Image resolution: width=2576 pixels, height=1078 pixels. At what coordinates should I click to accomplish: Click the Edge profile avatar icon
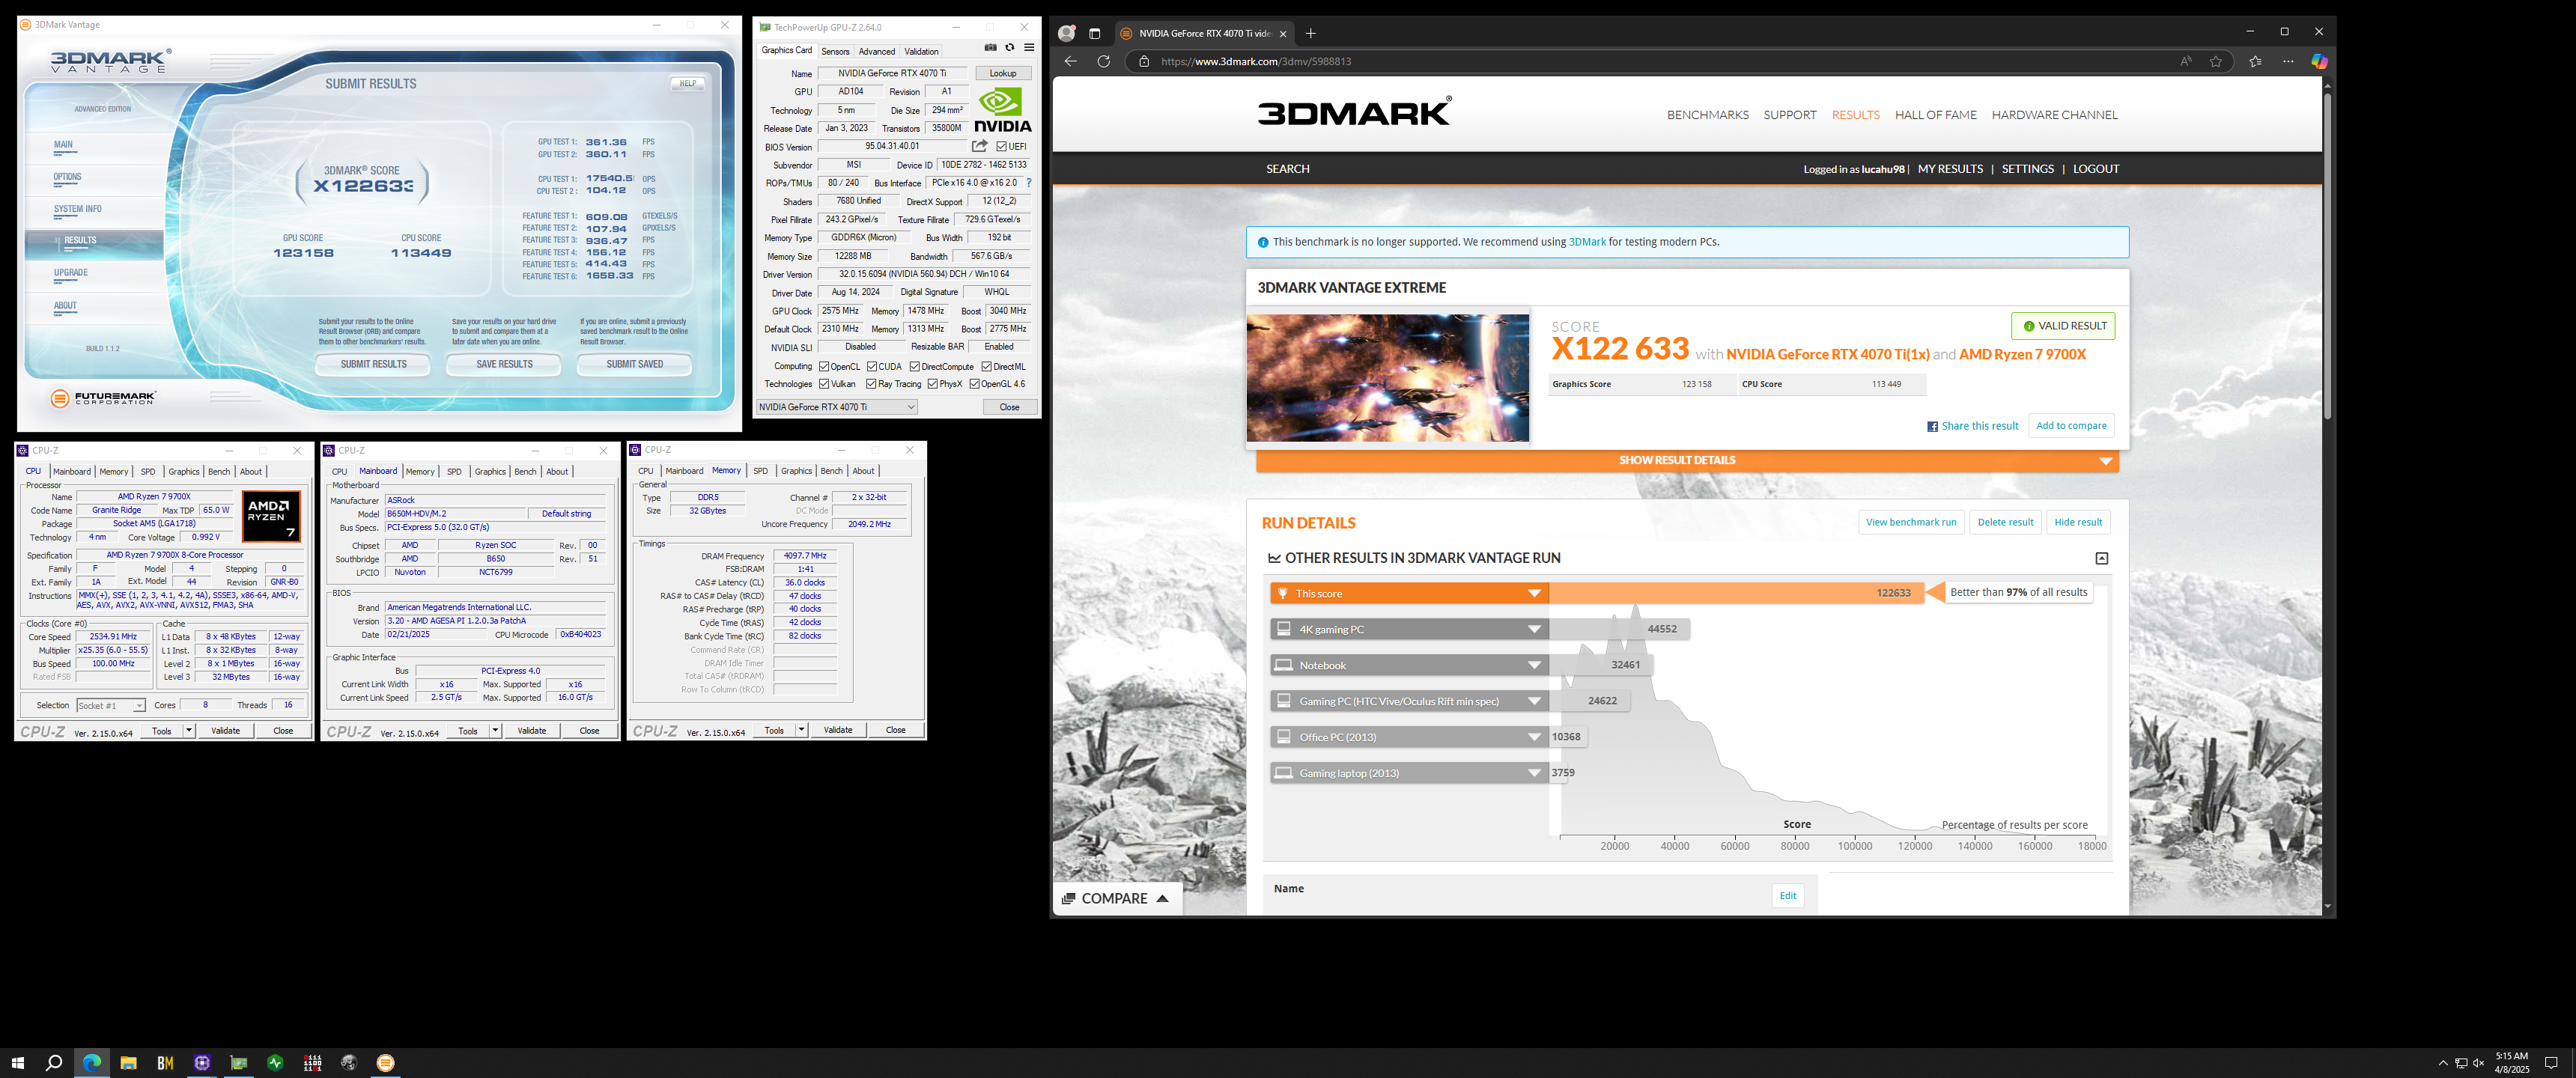click(x=1066, y=33)
